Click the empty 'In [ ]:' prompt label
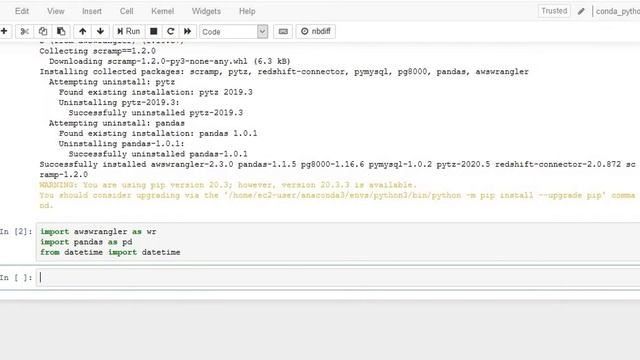 pos(16,278)
